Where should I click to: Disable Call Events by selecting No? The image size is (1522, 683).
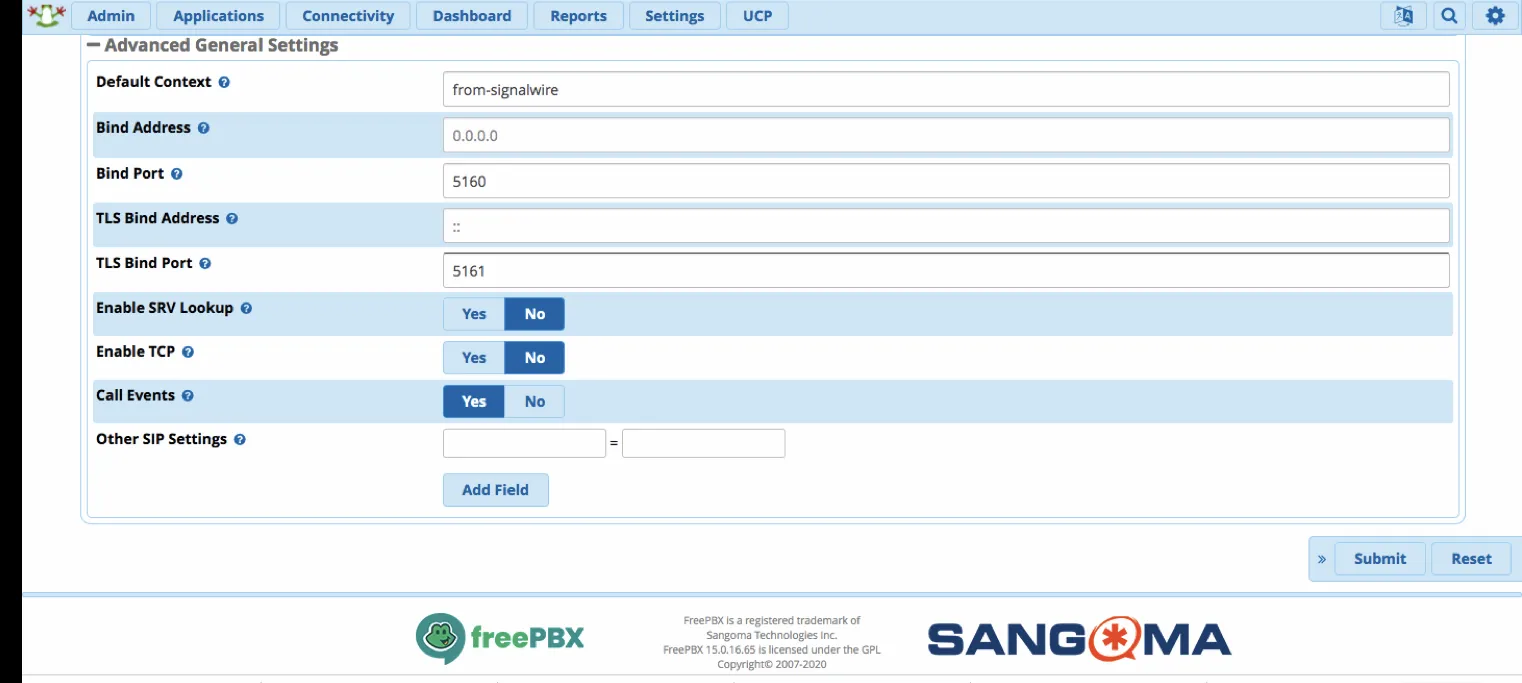(534, 401)
